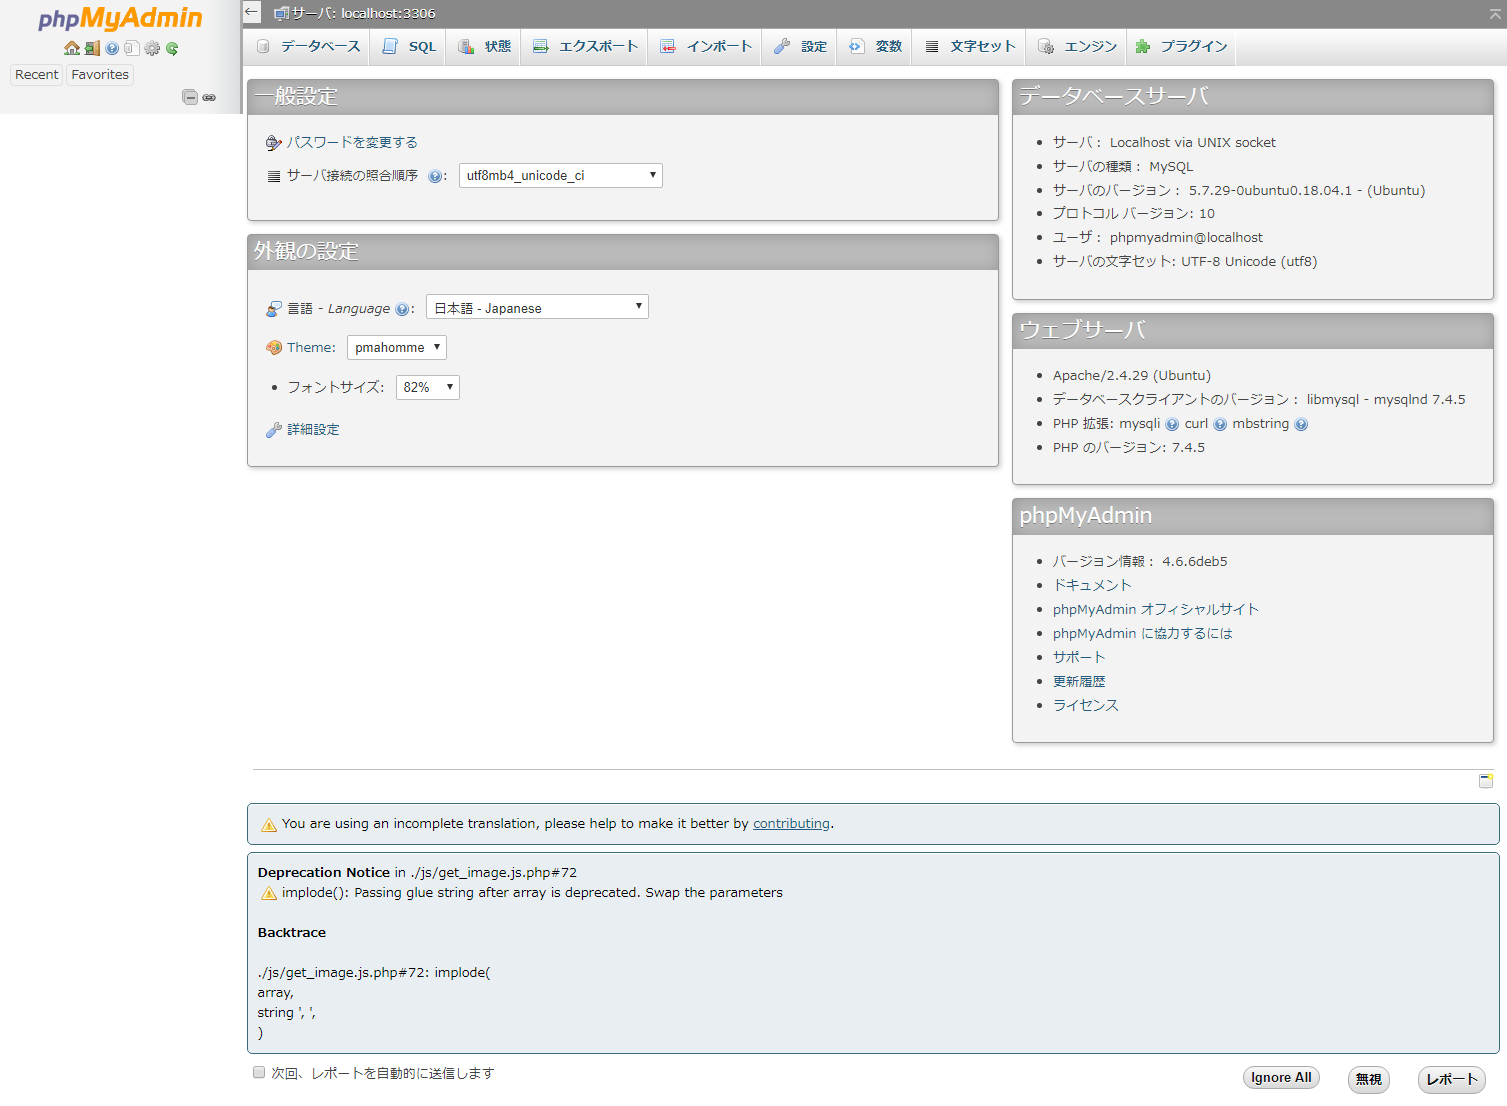
Task: Open the プラグイン tab
Action: [x=1181, y=47]
